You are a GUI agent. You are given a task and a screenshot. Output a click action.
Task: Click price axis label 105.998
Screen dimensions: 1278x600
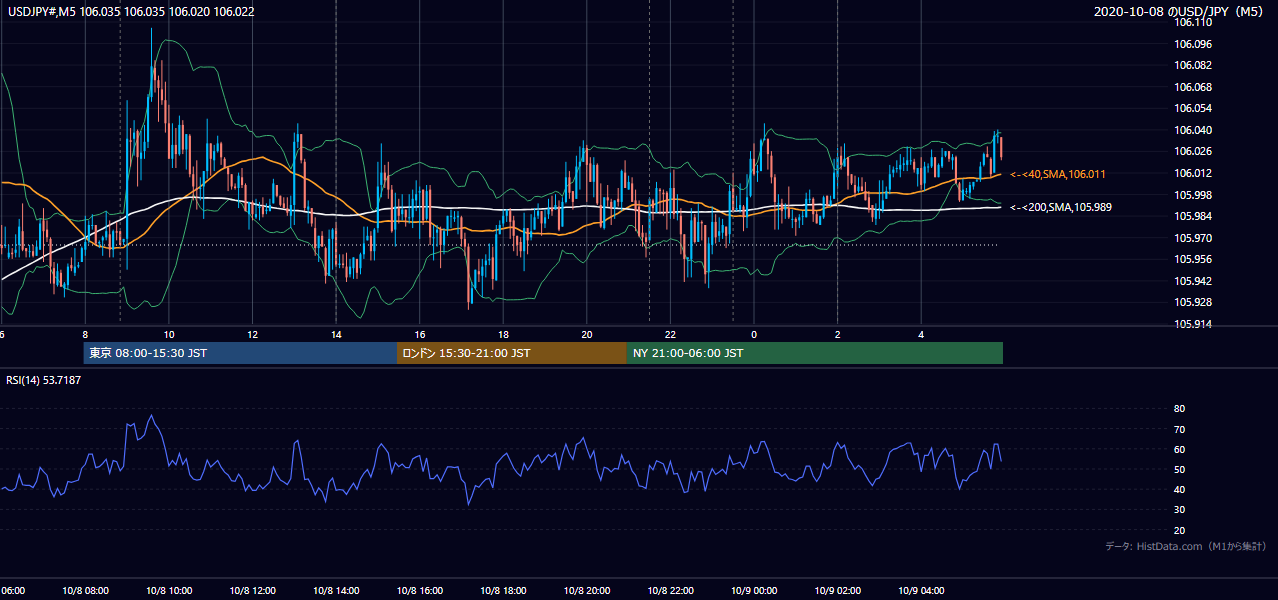1194,195
